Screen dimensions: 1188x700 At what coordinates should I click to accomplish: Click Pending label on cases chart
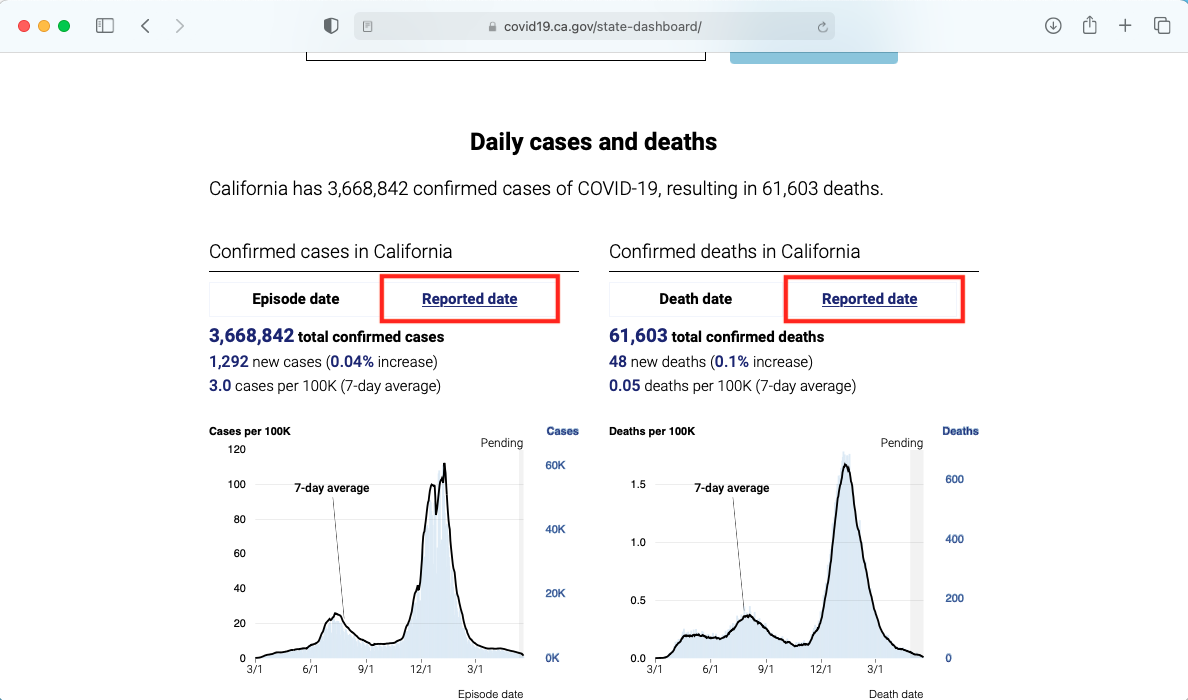(x=502, y=442)
